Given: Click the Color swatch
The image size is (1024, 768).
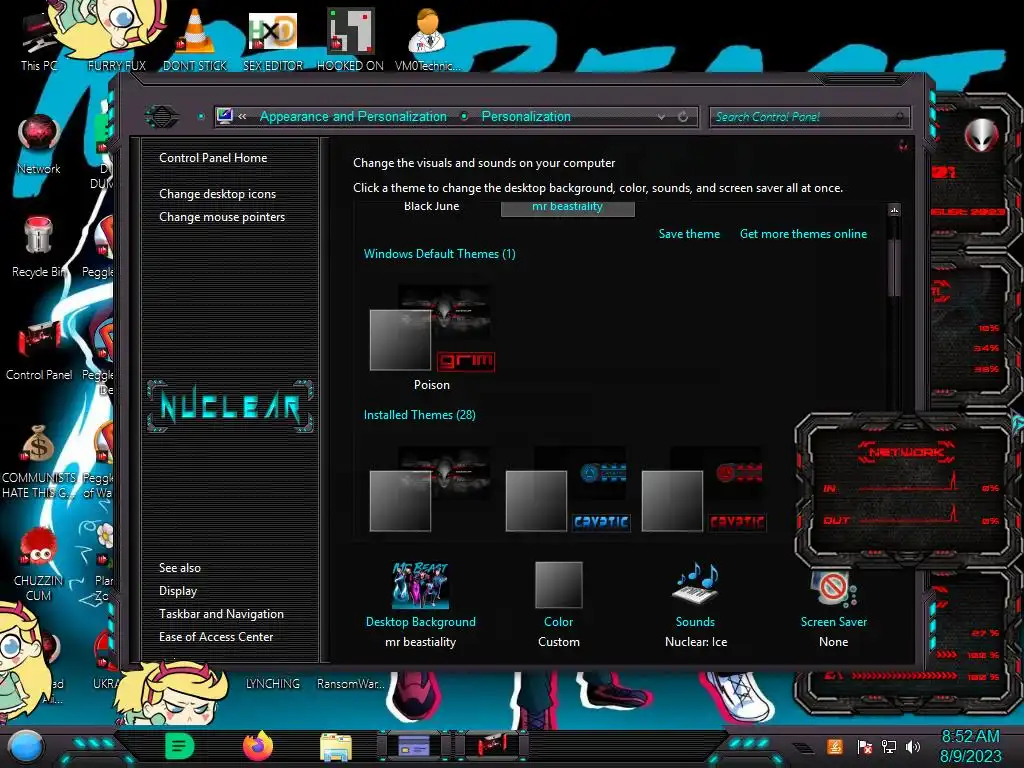Looking at the screenshot, I should click(558, 585).
